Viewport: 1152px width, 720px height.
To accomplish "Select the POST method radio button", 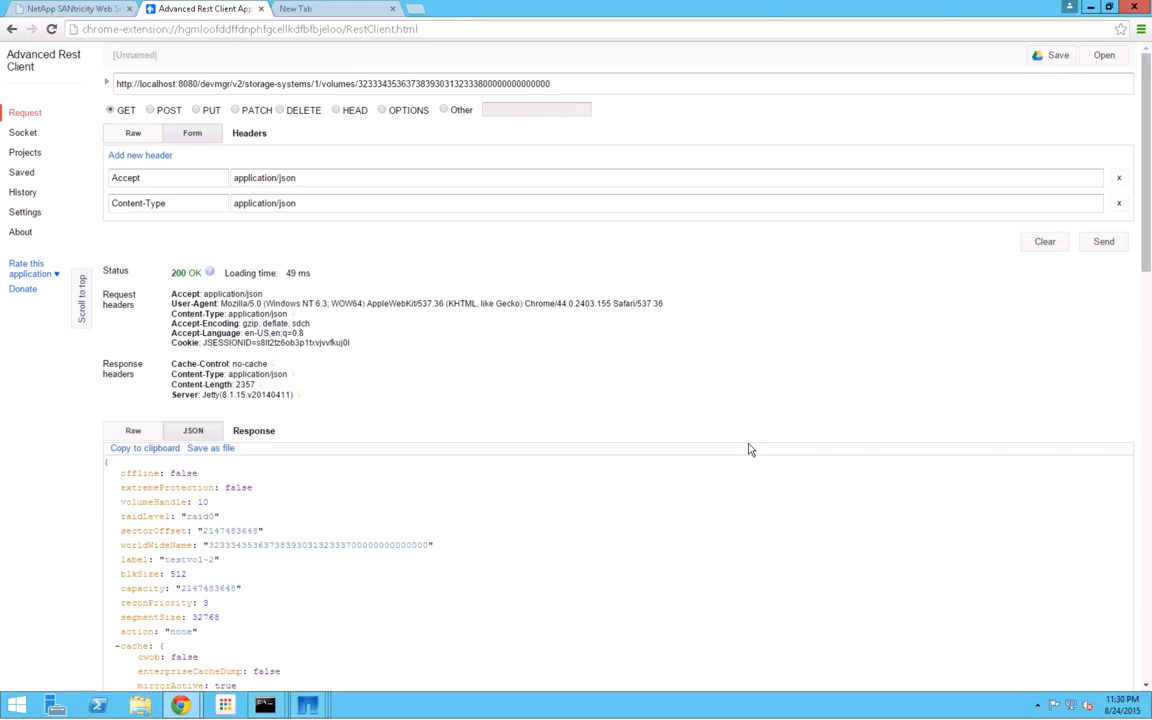I will tap(150, 110).
